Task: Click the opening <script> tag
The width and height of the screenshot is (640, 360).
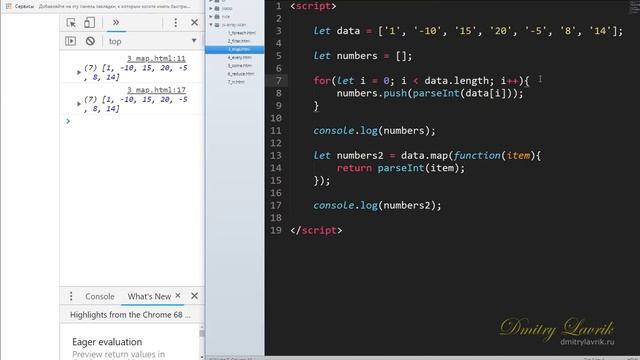Action: click(313, 6)
